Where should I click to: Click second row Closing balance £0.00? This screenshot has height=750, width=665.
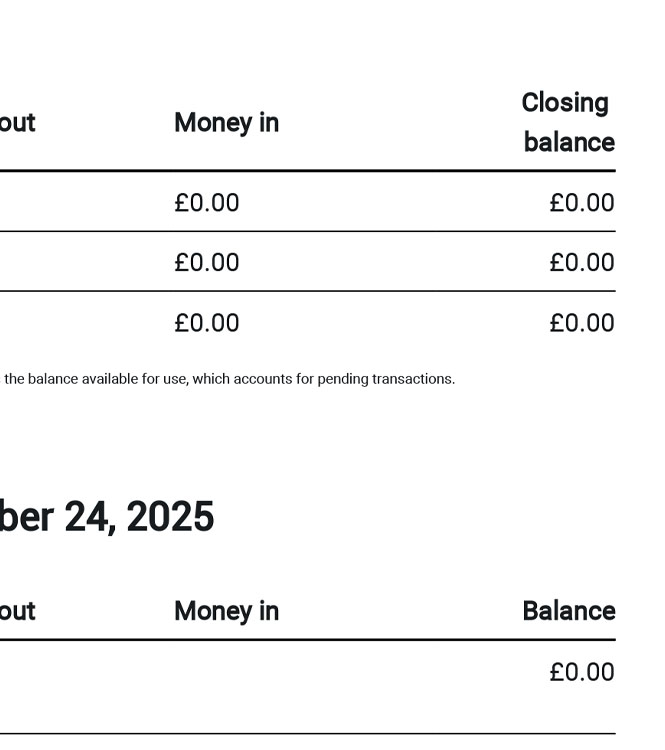point(581,263)
